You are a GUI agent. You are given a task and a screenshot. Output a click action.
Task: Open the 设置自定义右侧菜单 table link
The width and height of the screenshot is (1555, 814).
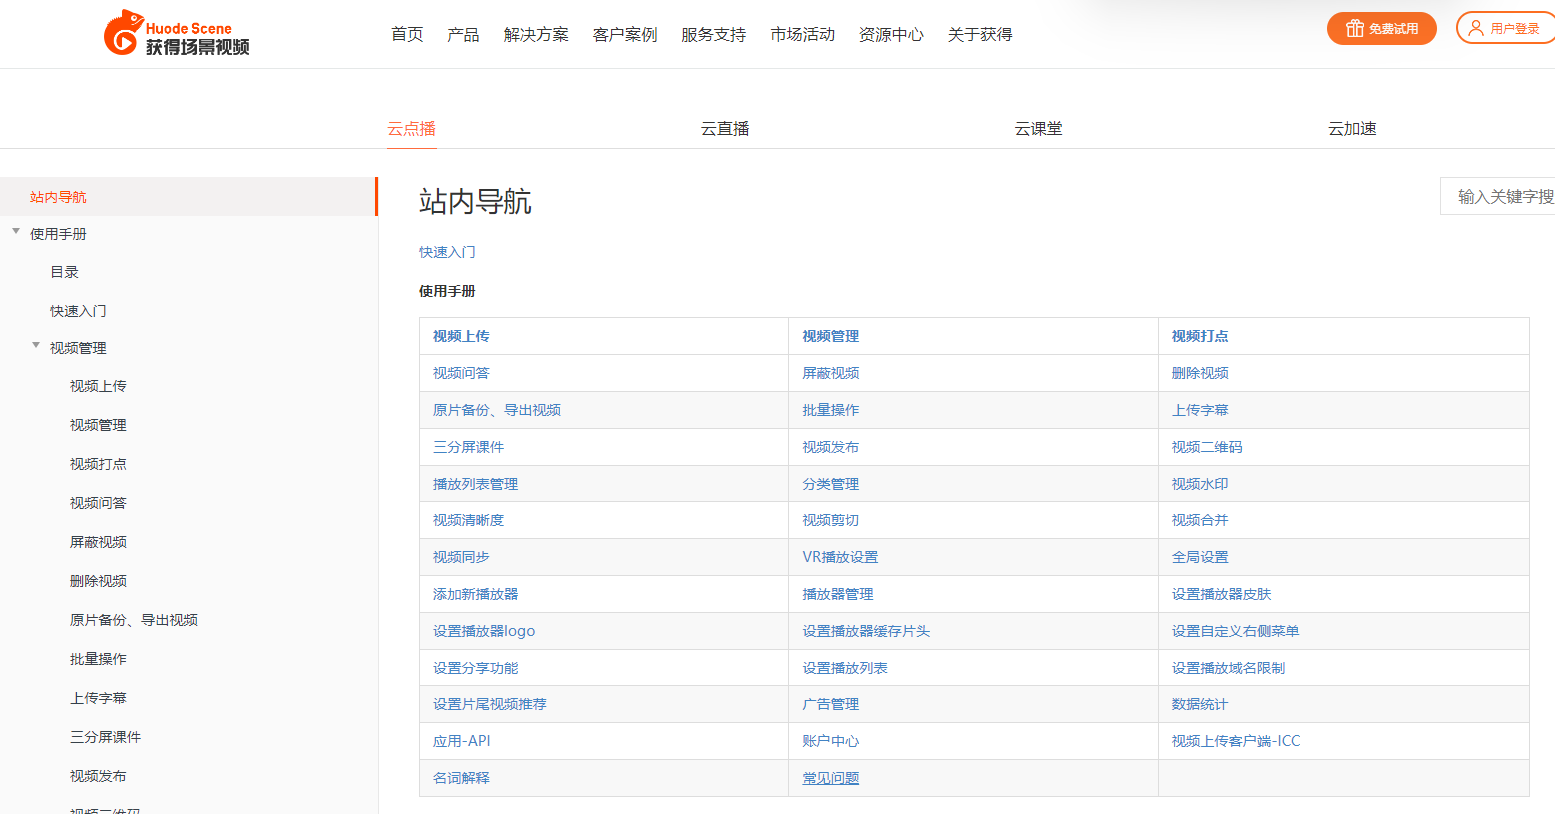[x=1236, y=631]
